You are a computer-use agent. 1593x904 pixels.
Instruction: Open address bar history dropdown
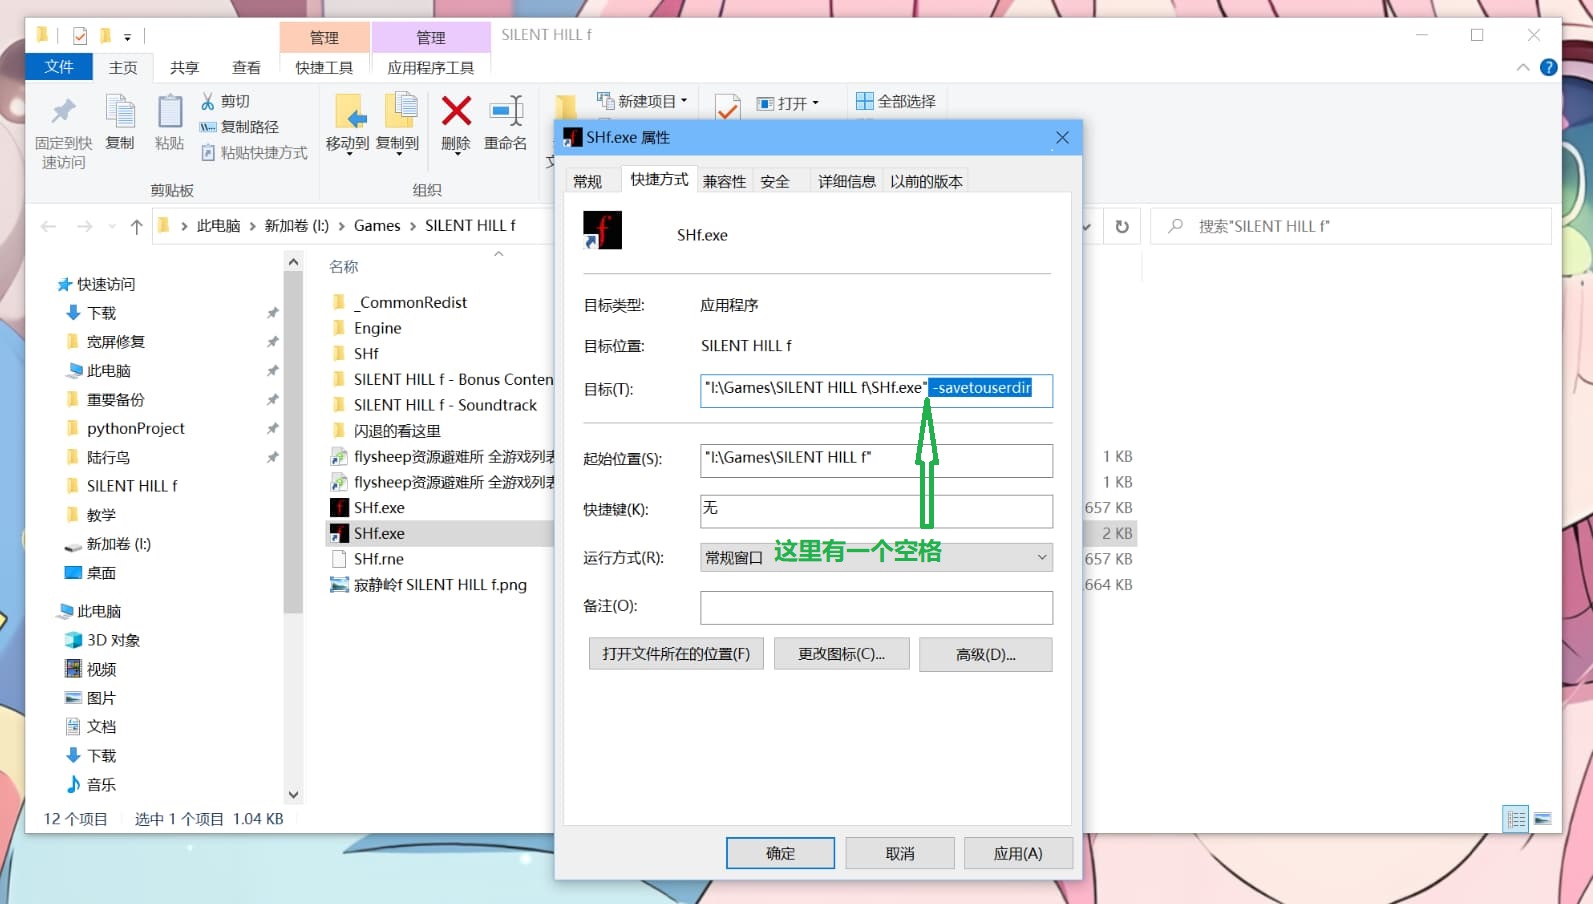[x=1086, y=227]
